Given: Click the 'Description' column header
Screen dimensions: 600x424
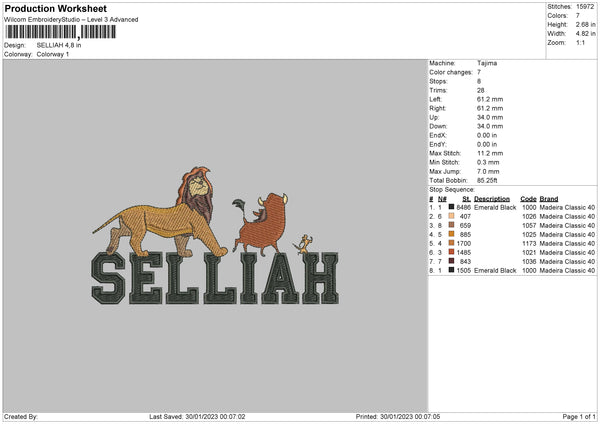Looking at the screenshot, I should [x=492, y=199].
